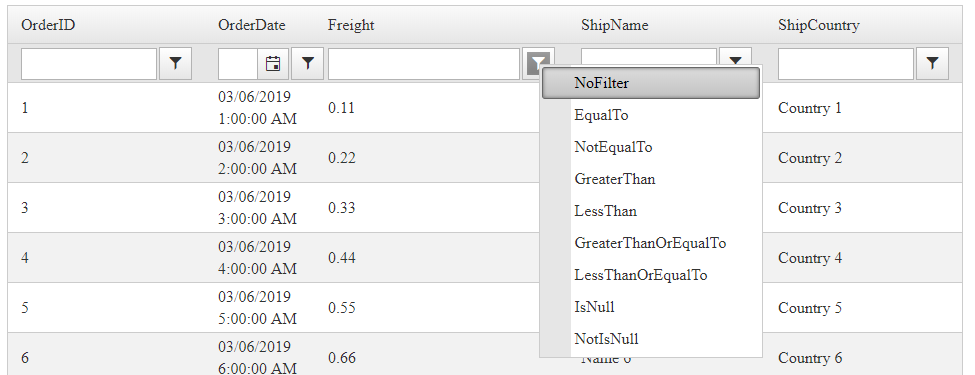975x375 pixels.
Task: Focus the ShipCountry filter text box
Action: click(x=846, y=63)
